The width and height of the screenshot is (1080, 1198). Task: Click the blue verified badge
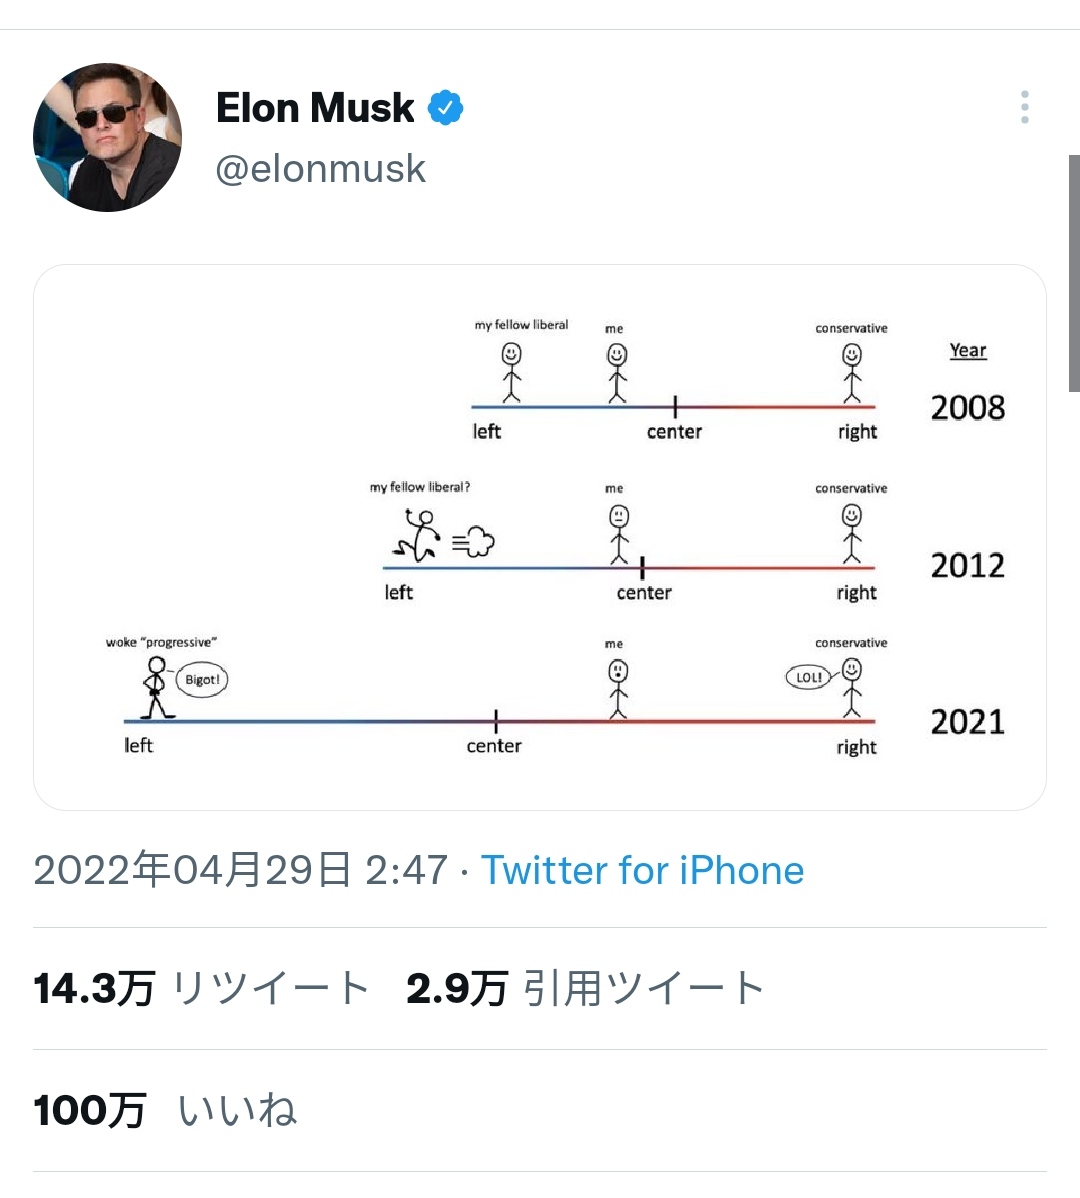point(446,108)
